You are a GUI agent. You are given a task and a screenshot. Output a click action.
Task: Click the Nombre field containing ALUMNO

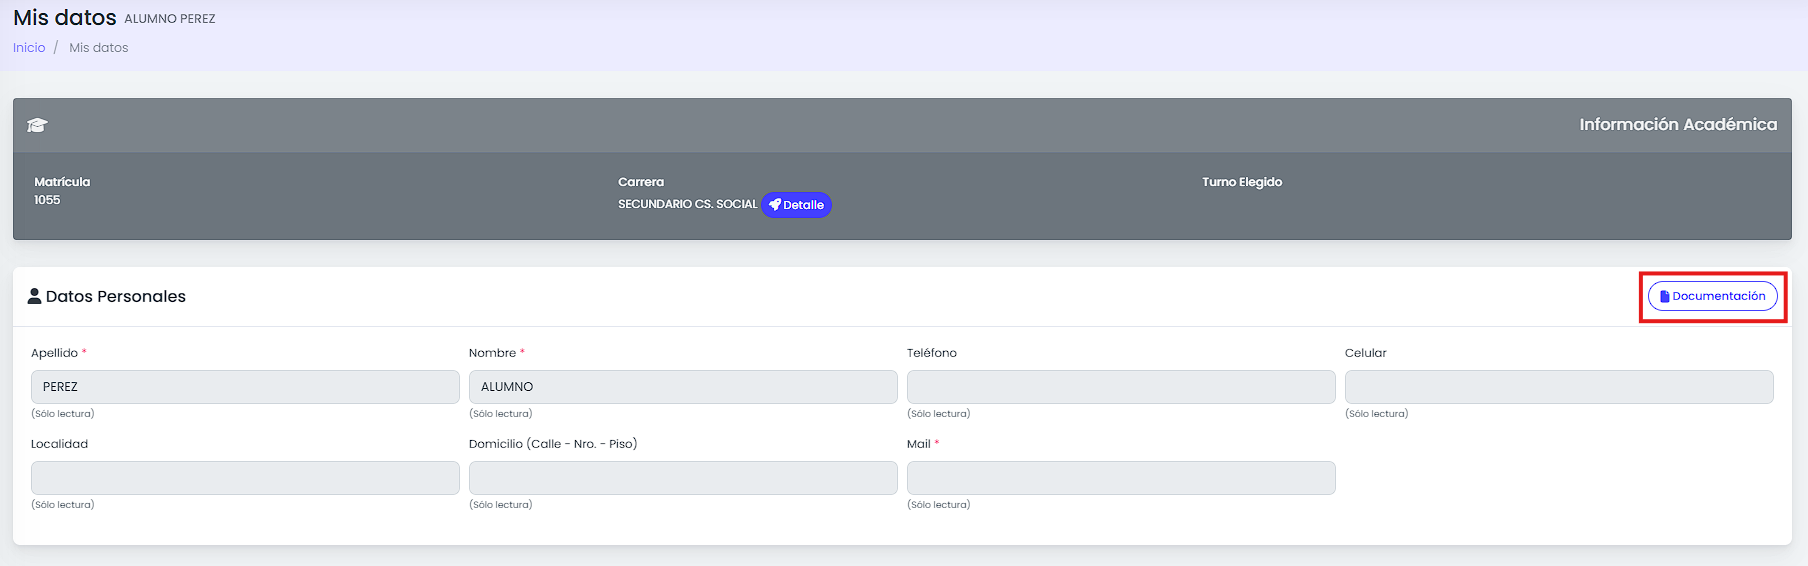pyautogui.click(x=683, y=387)
